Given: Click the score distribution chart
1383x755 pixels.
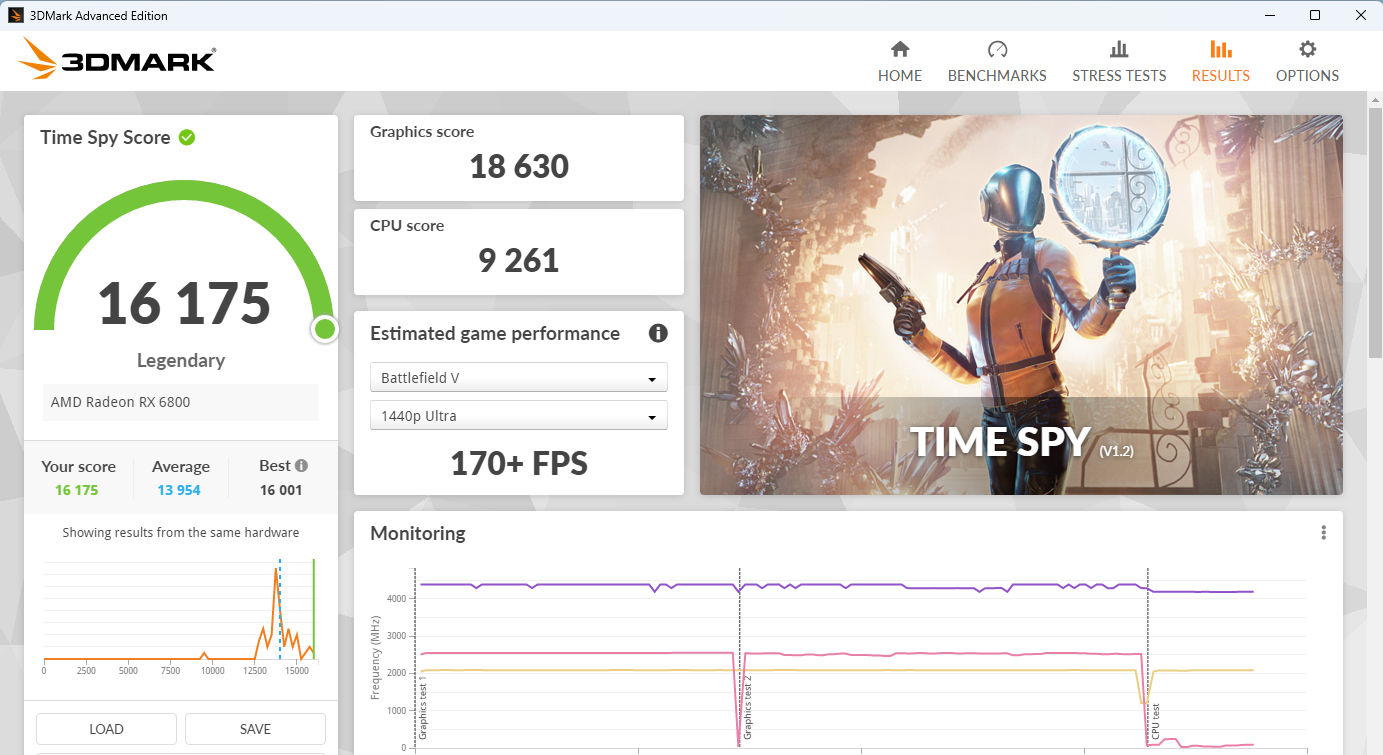Looking at the screenshot, I should pos(179,610).
